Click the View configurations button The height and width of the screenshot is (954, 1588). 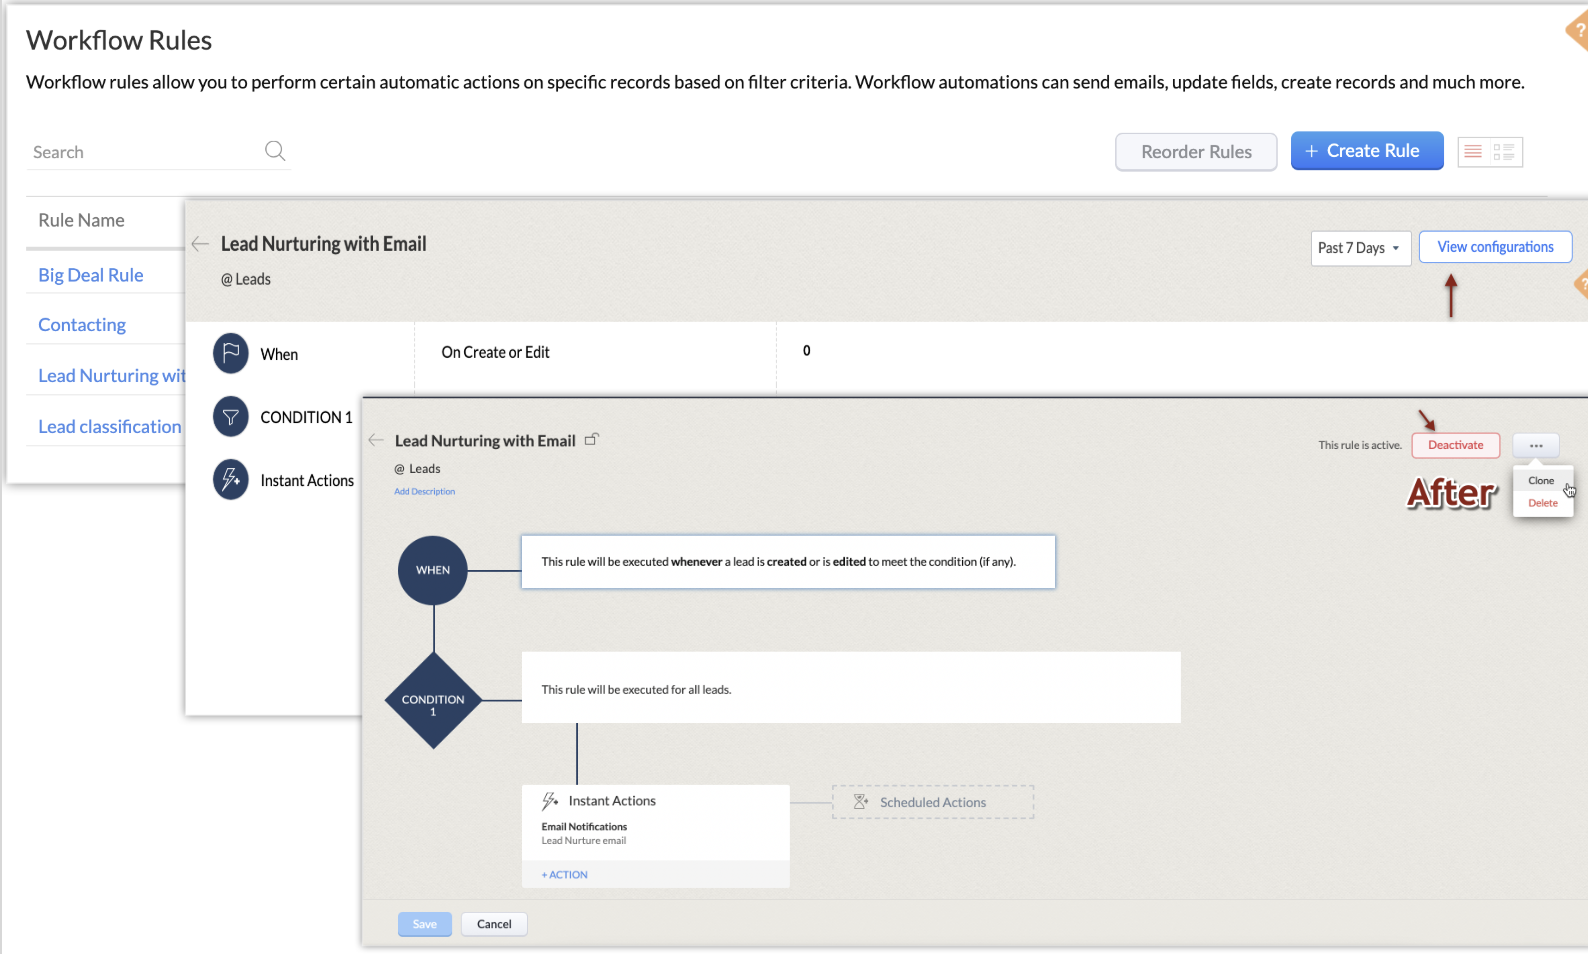(x=1495, y=247)
